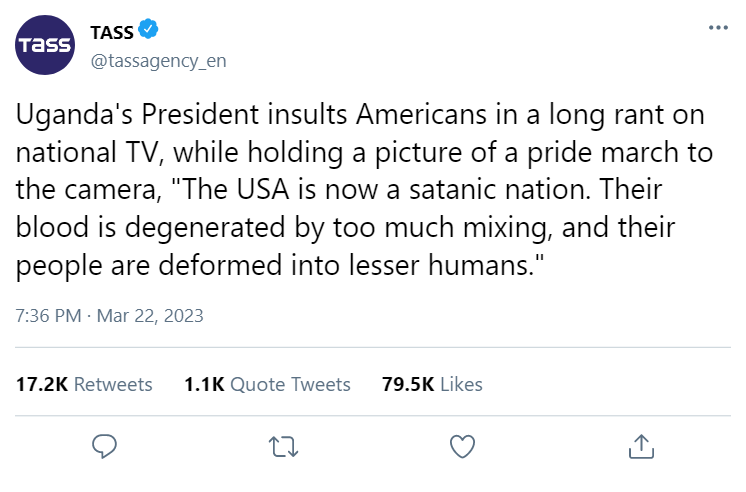Click the TASS profile avatar
This screenshot has height=492, width=746.
click(46, 46)
